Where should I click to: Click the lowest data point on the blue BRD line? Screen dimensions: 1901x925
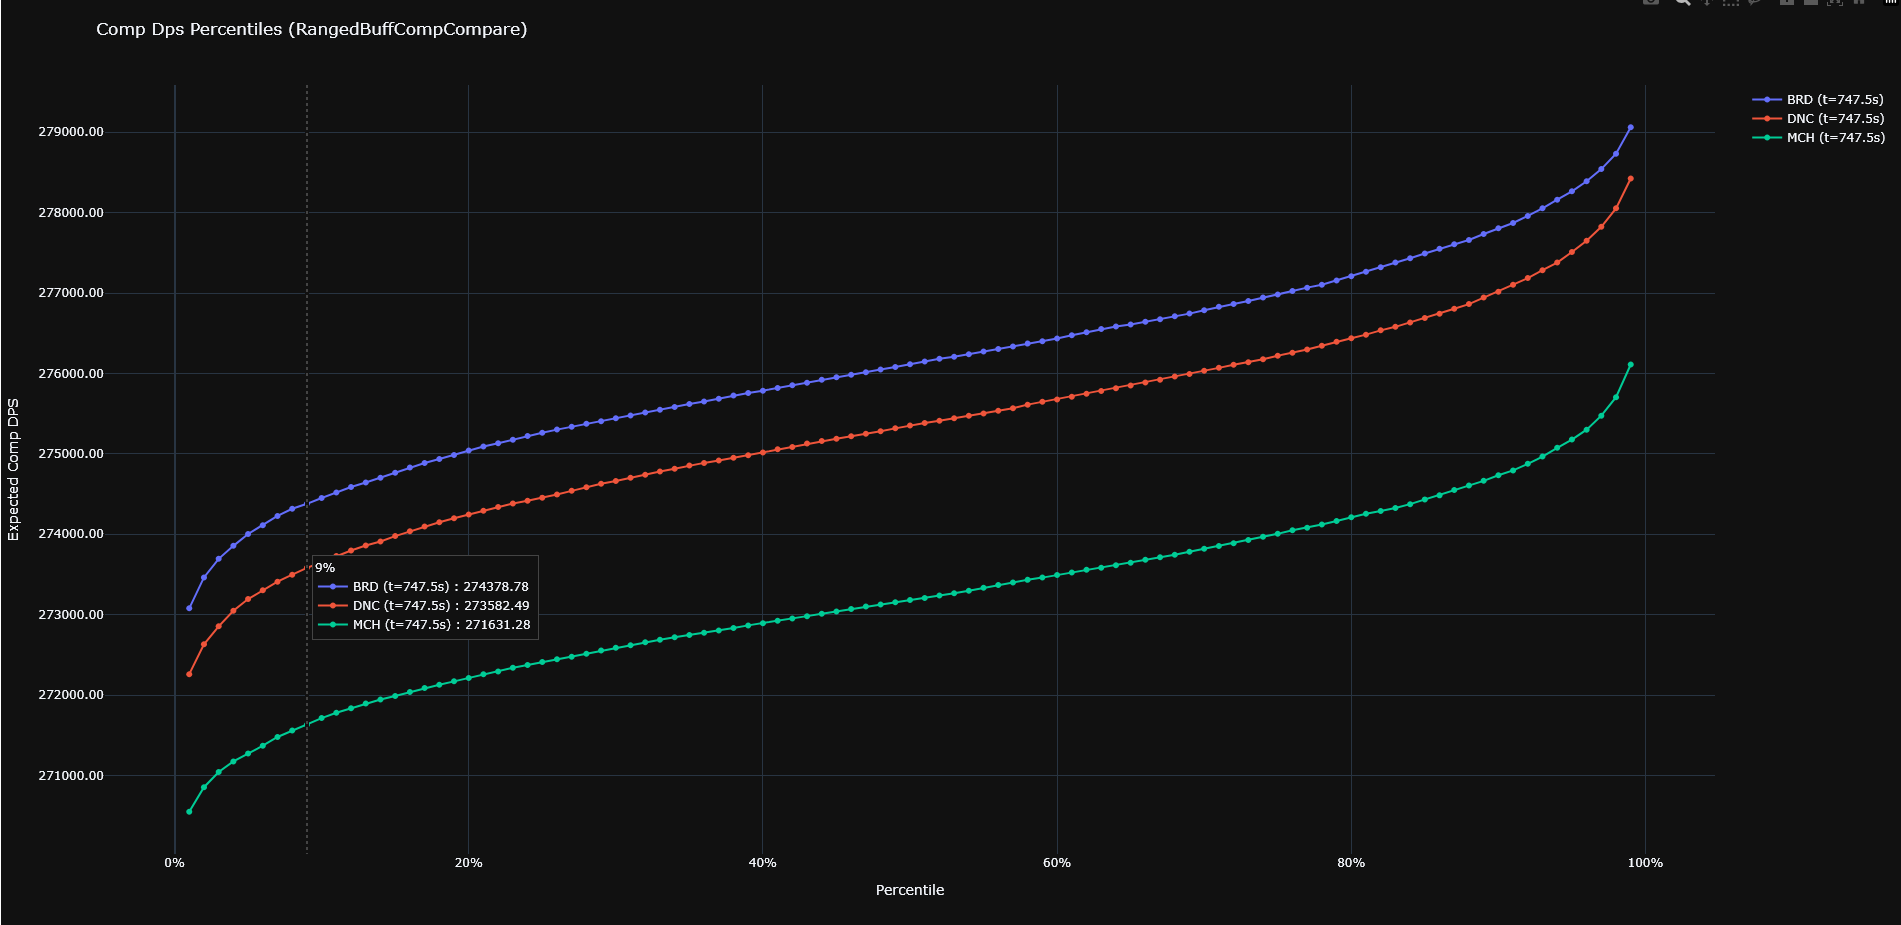tap(189, 608)
